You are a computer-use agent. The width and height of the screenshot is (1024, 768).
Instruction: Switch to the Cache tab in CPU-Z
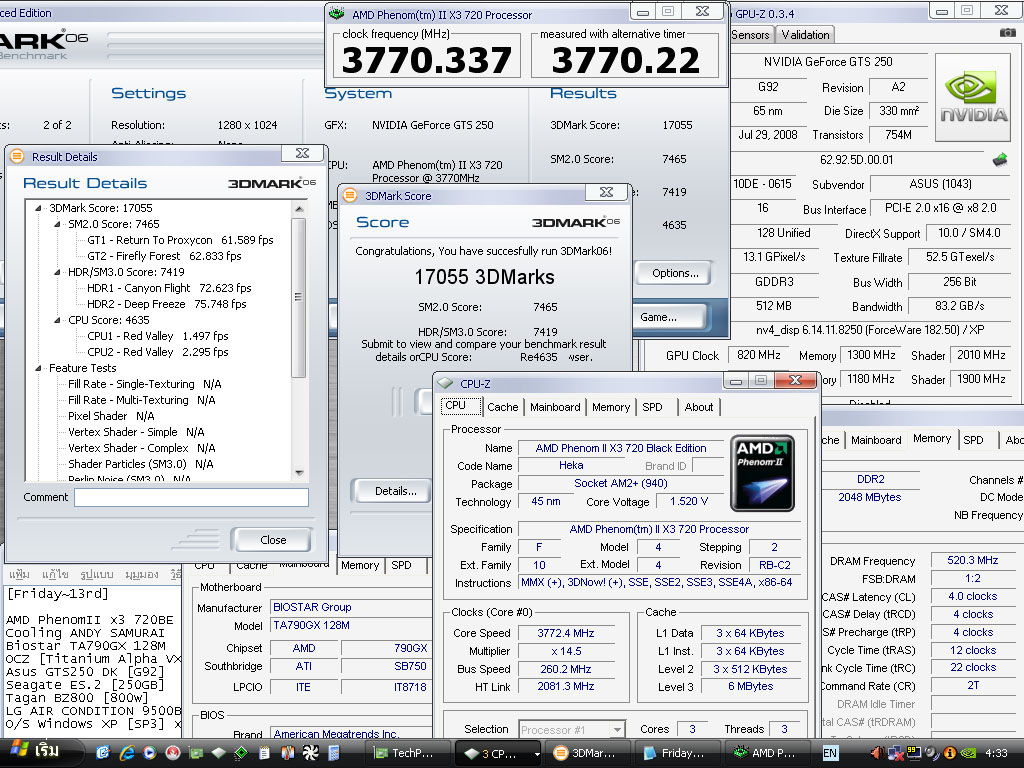pyautogui.click(x=503, y=407)
